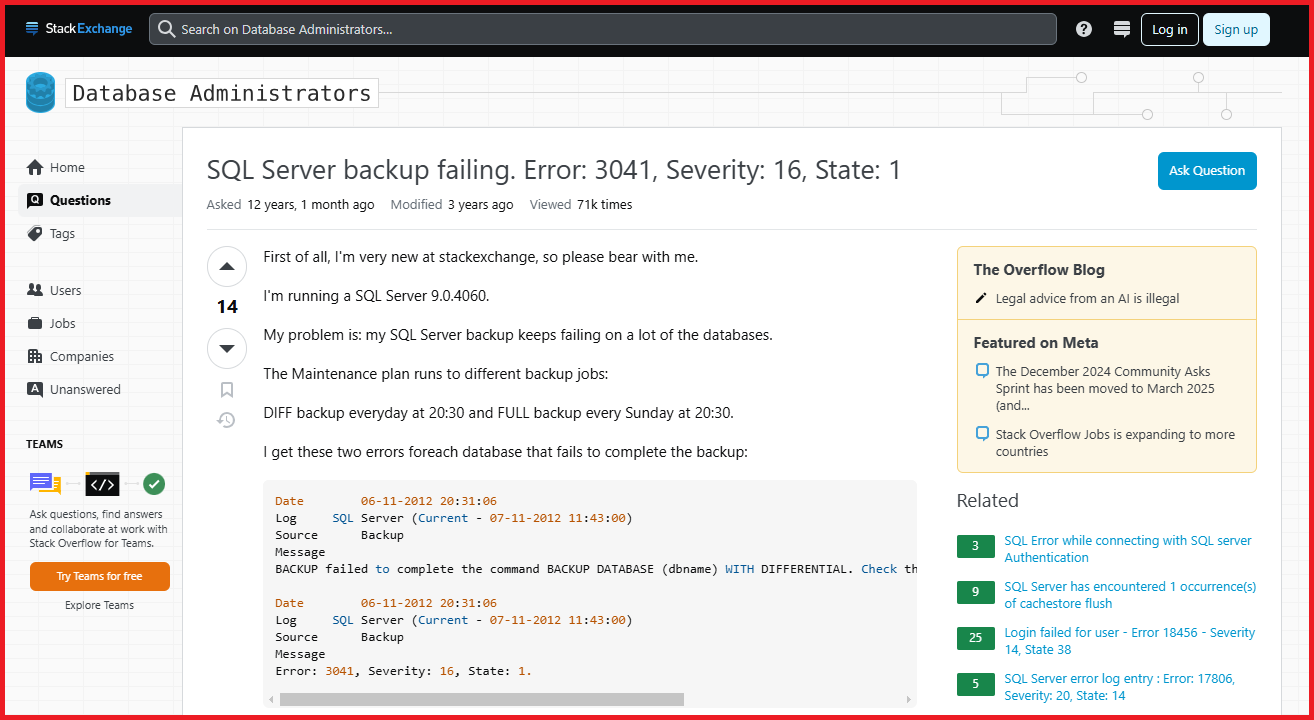Click the Users icon in sidebar
This screenshot has width=1314, height=720.
pos(35,290)
